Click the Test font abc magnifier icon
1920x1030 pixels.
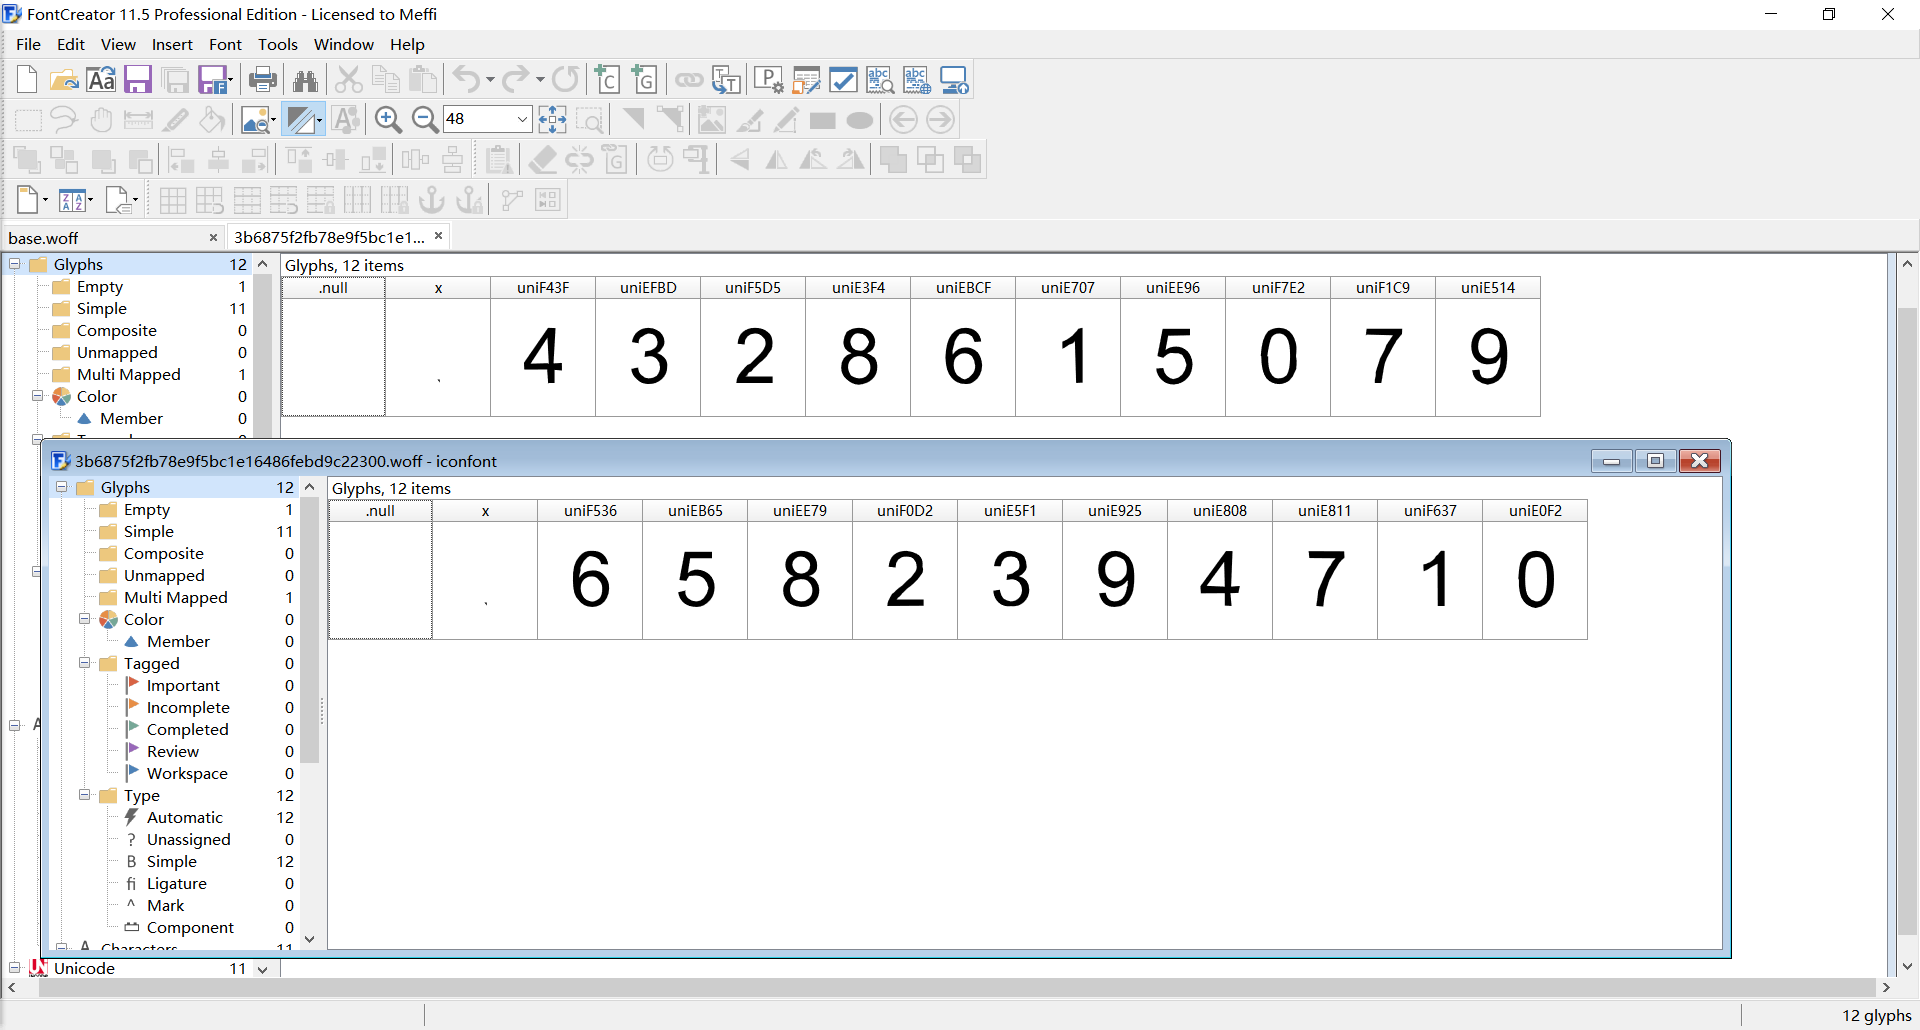point(880,79)
